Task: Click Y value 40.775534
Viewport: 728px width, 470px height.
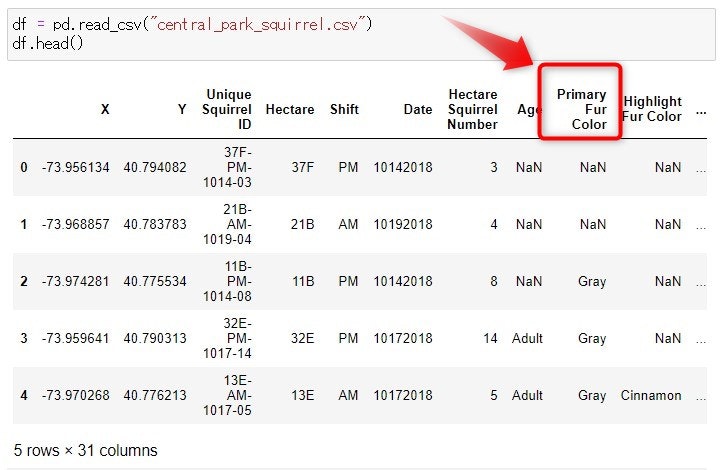Action: click(x=155, y=281)
